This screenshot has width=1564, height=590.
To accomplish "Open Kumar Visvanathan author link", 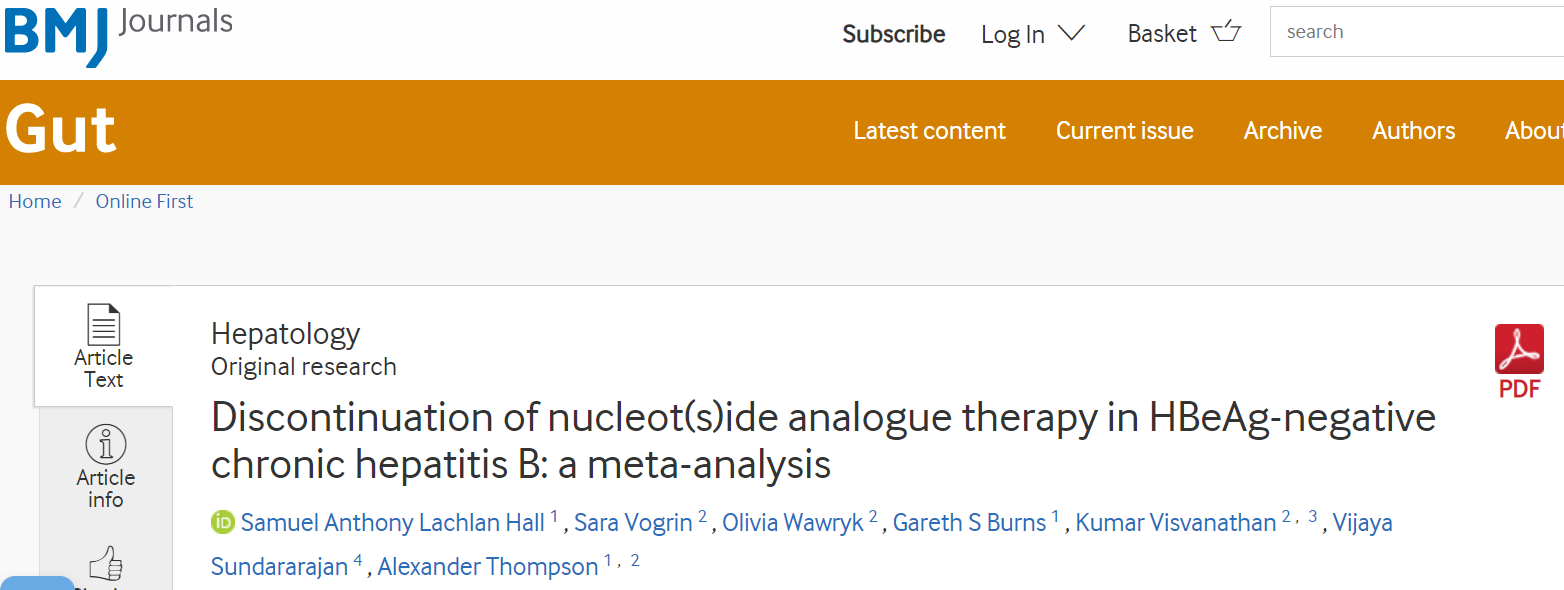I will (x=1176, y=523).
